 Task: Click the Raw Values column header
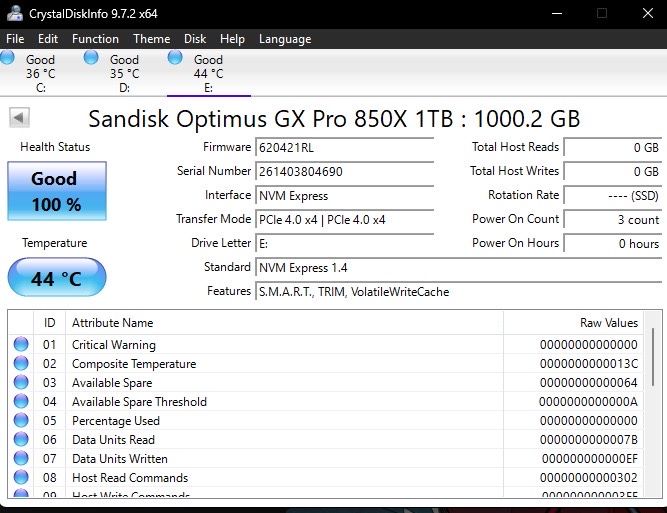coord(573,323)
